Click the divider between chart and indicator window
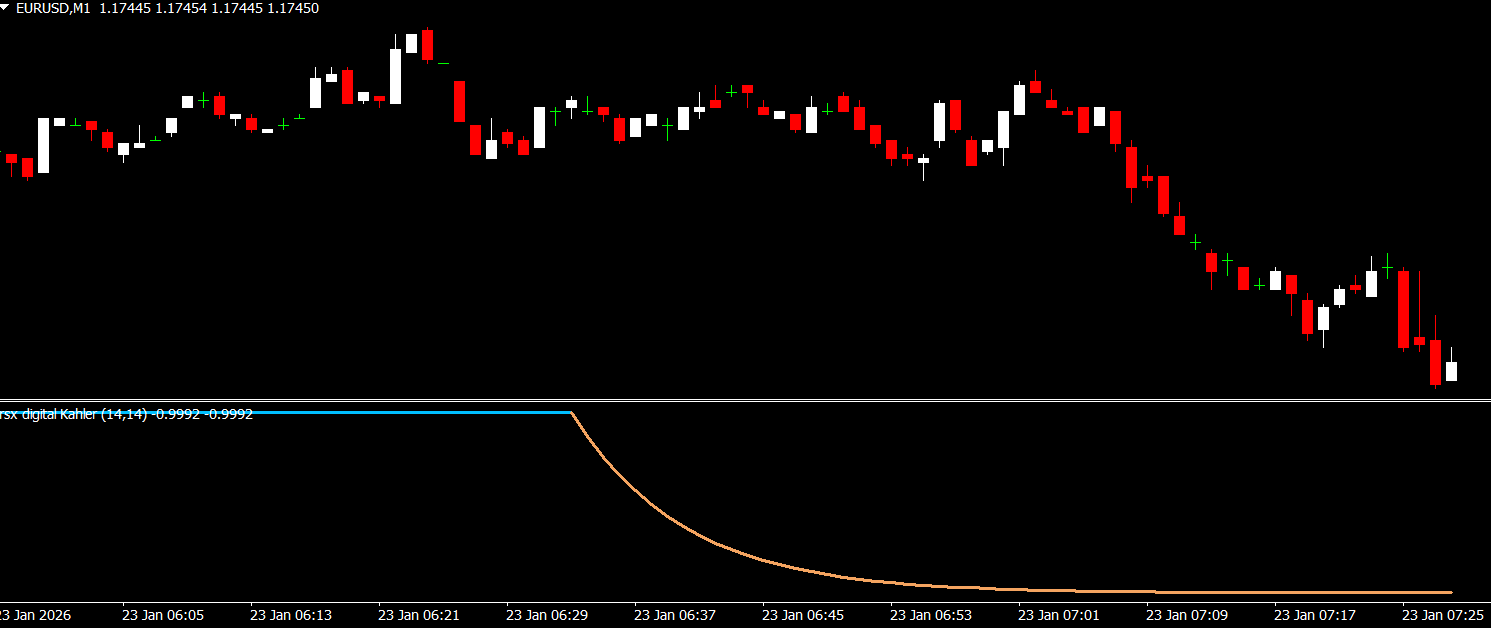 coord(745,401)
